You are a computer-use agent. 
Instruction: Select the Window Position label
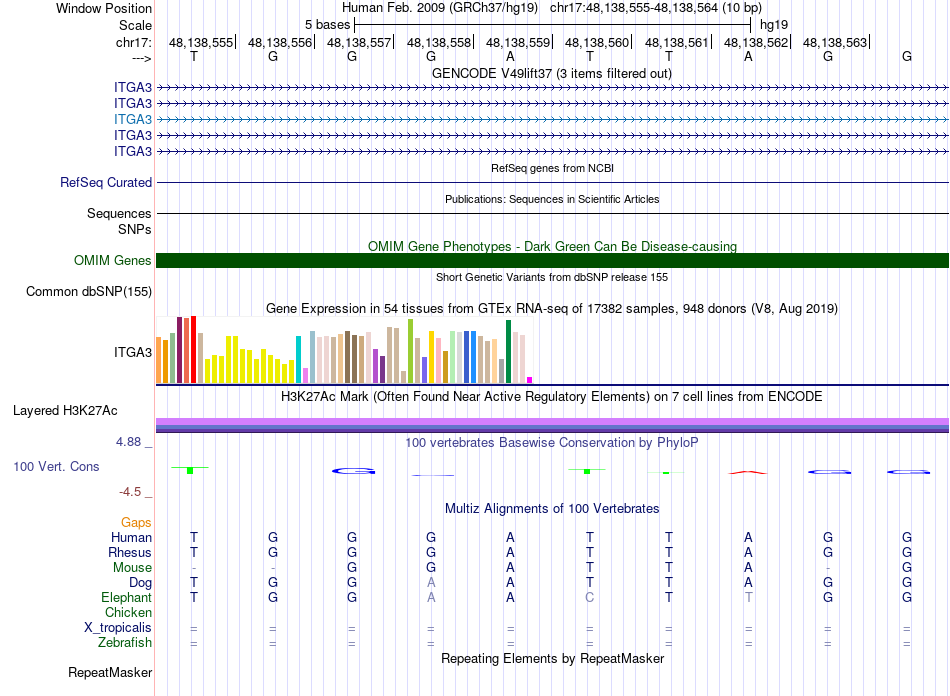pos(104,8)
